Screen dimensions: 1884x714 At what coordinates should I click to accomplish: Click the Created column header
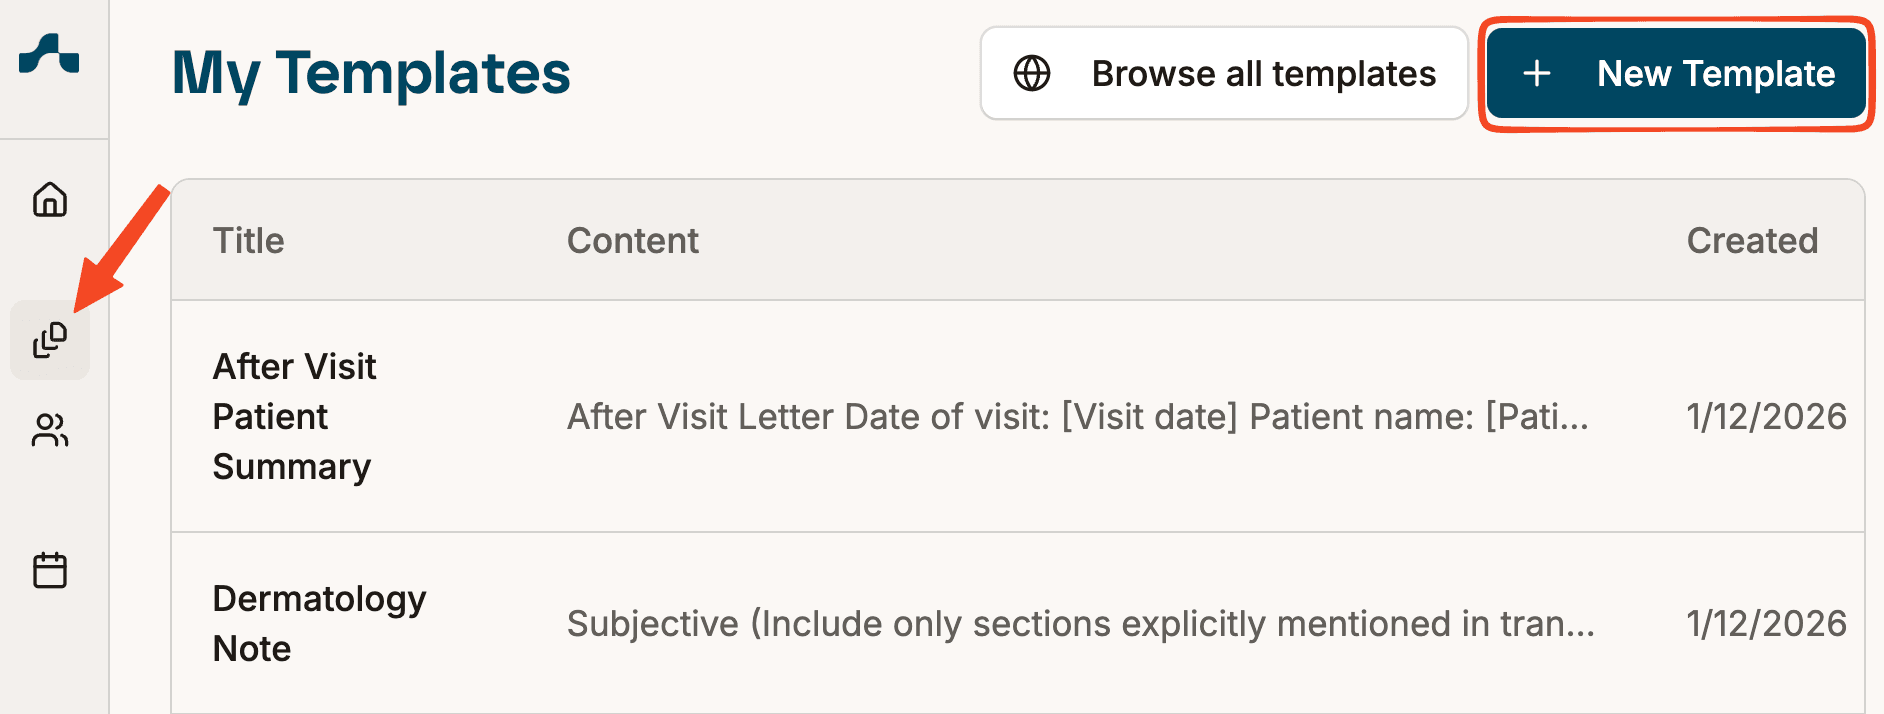[1752, 241]
